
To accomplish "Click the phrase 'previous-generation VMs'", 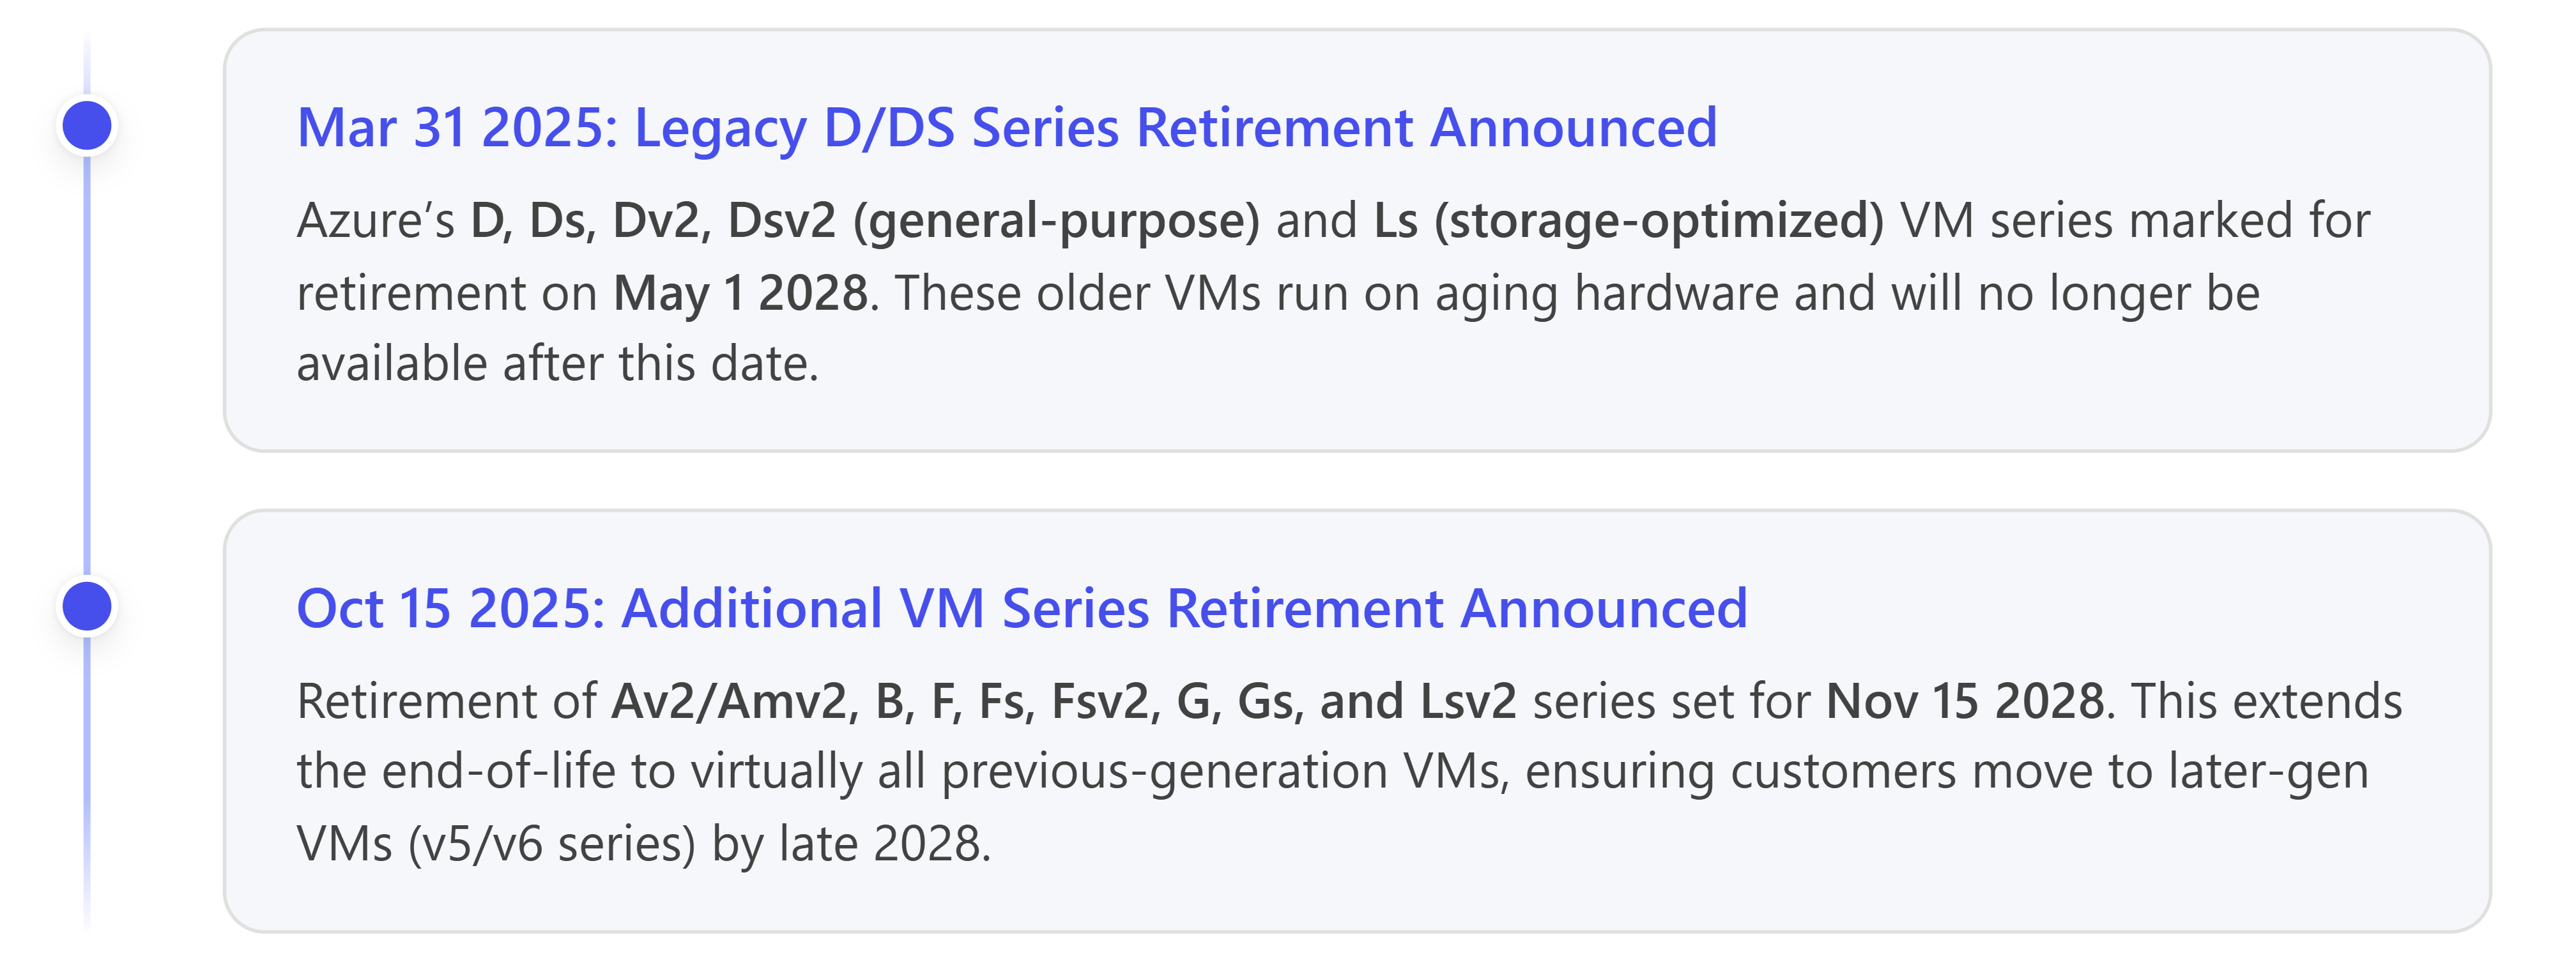I will (x=1224, y=772).
